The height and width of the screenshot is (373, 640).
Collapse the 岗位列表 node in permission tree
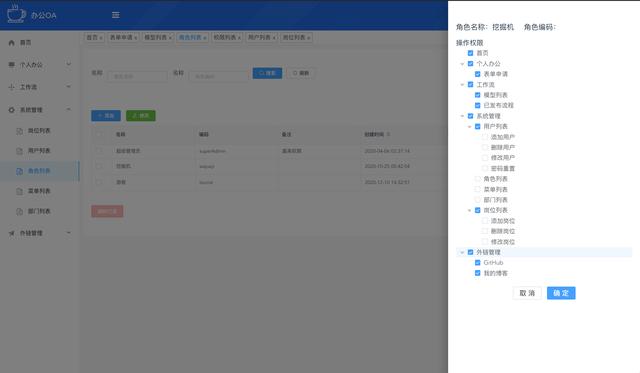pyautogui.click(x=470, y=210)
